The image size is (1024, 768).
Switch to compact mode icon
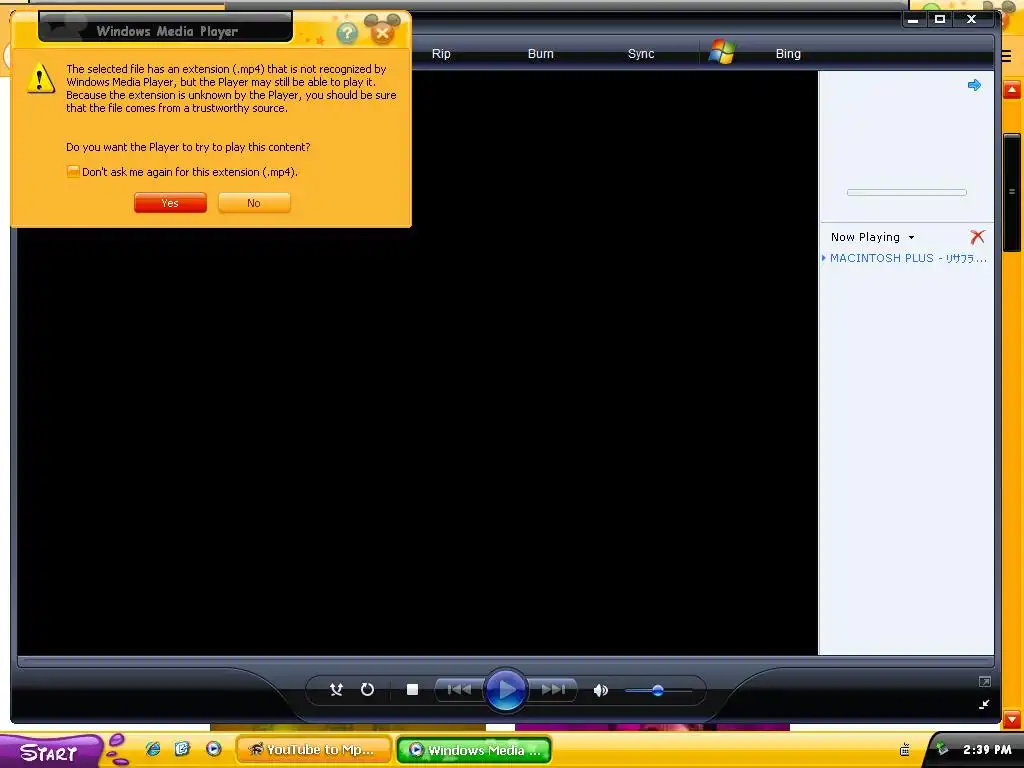985,704
